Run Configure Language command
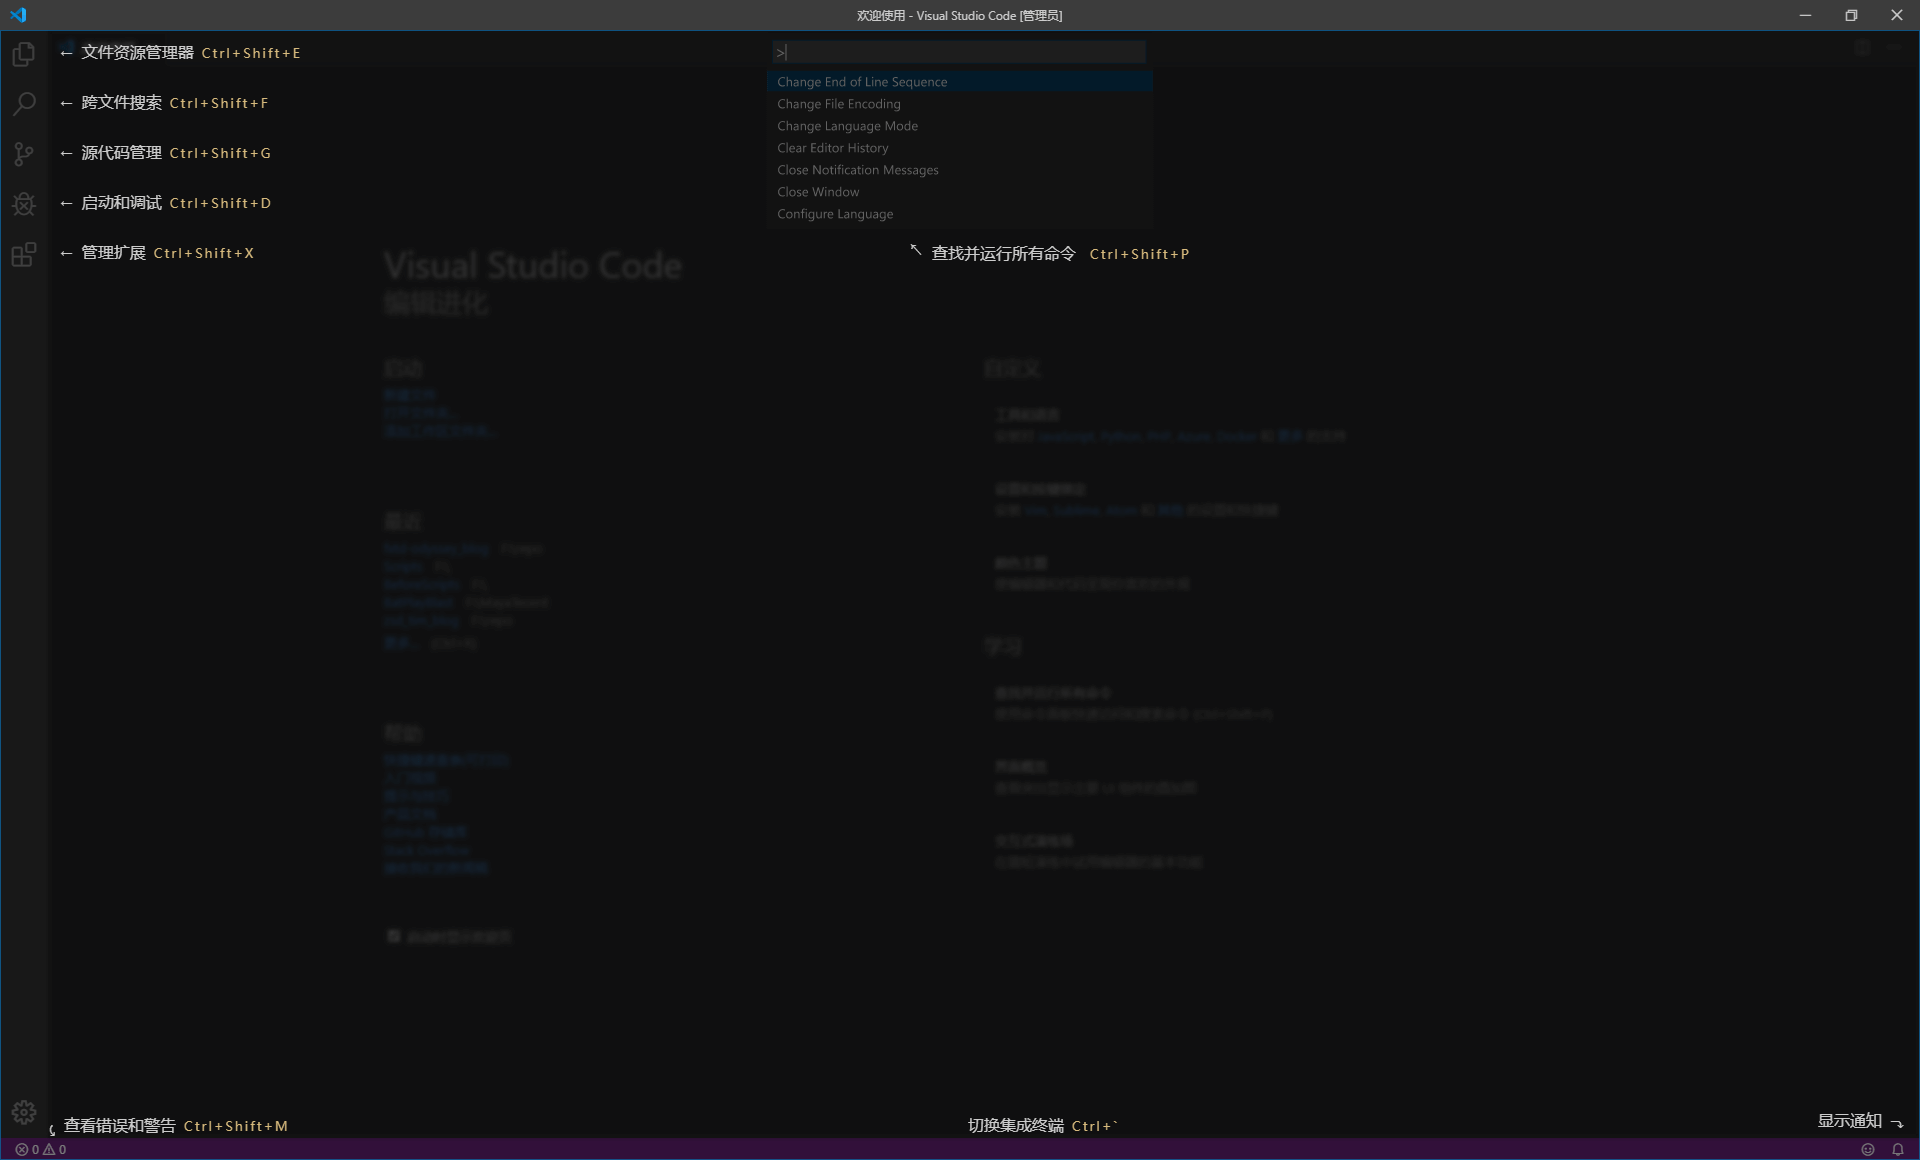1920x1160 pixels. click(x=960, y=214)
